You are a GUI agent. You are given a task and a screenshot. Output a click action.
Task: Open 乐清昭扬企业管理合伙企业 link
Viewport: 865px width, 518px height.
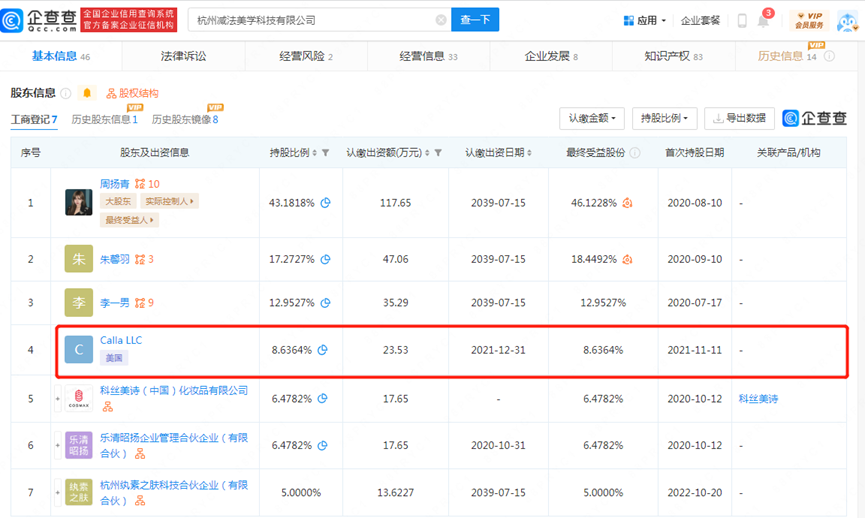(x=174, y=446)
